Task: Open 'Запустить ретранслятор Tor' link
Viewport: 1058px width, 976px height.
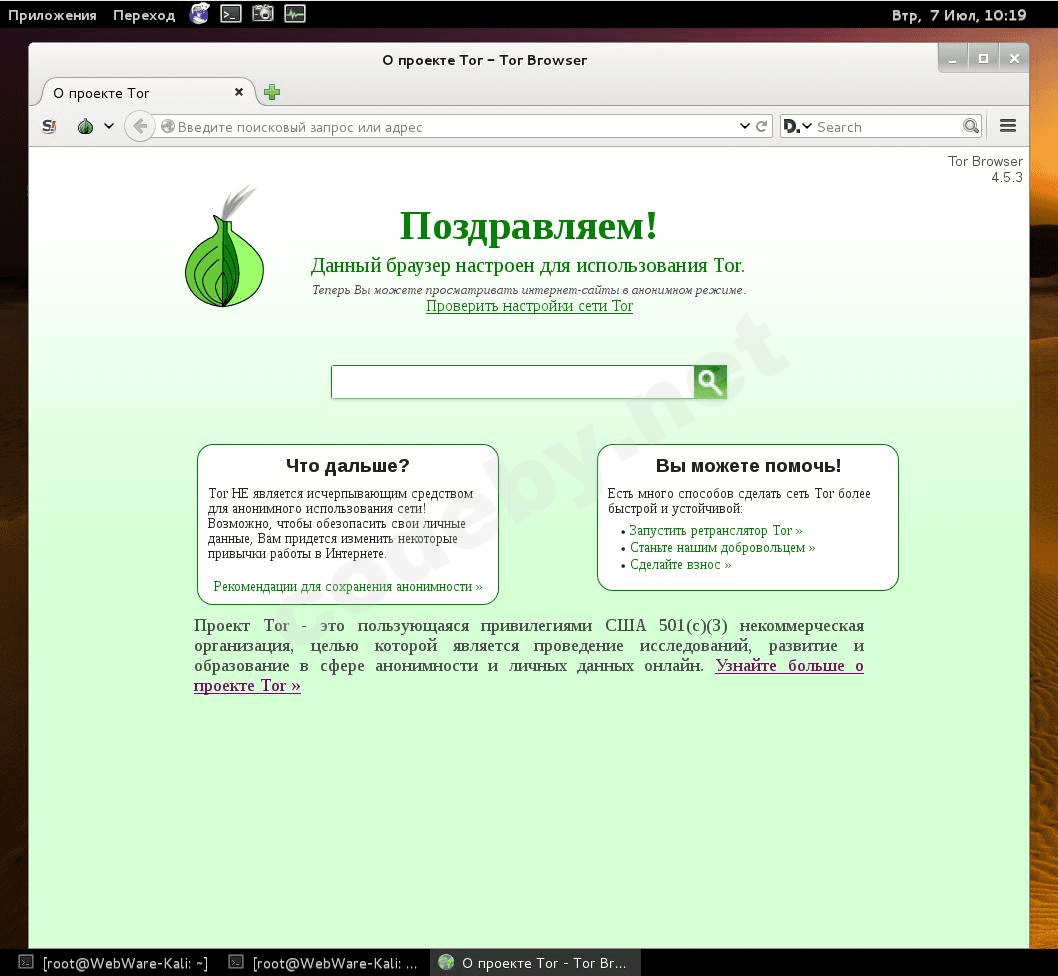Action: 716,531
